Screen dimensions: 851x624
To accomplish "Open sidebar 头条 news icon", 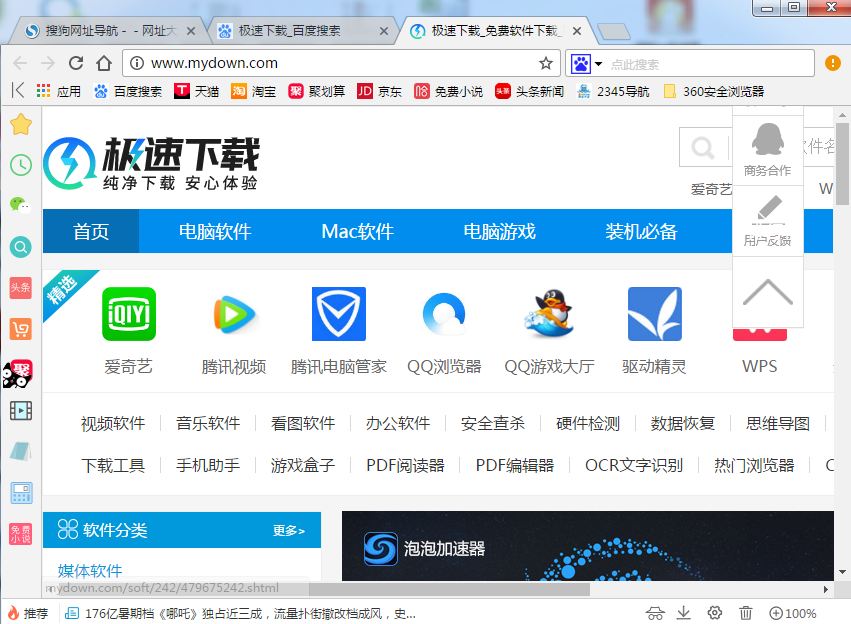I will tap(21, 288).
